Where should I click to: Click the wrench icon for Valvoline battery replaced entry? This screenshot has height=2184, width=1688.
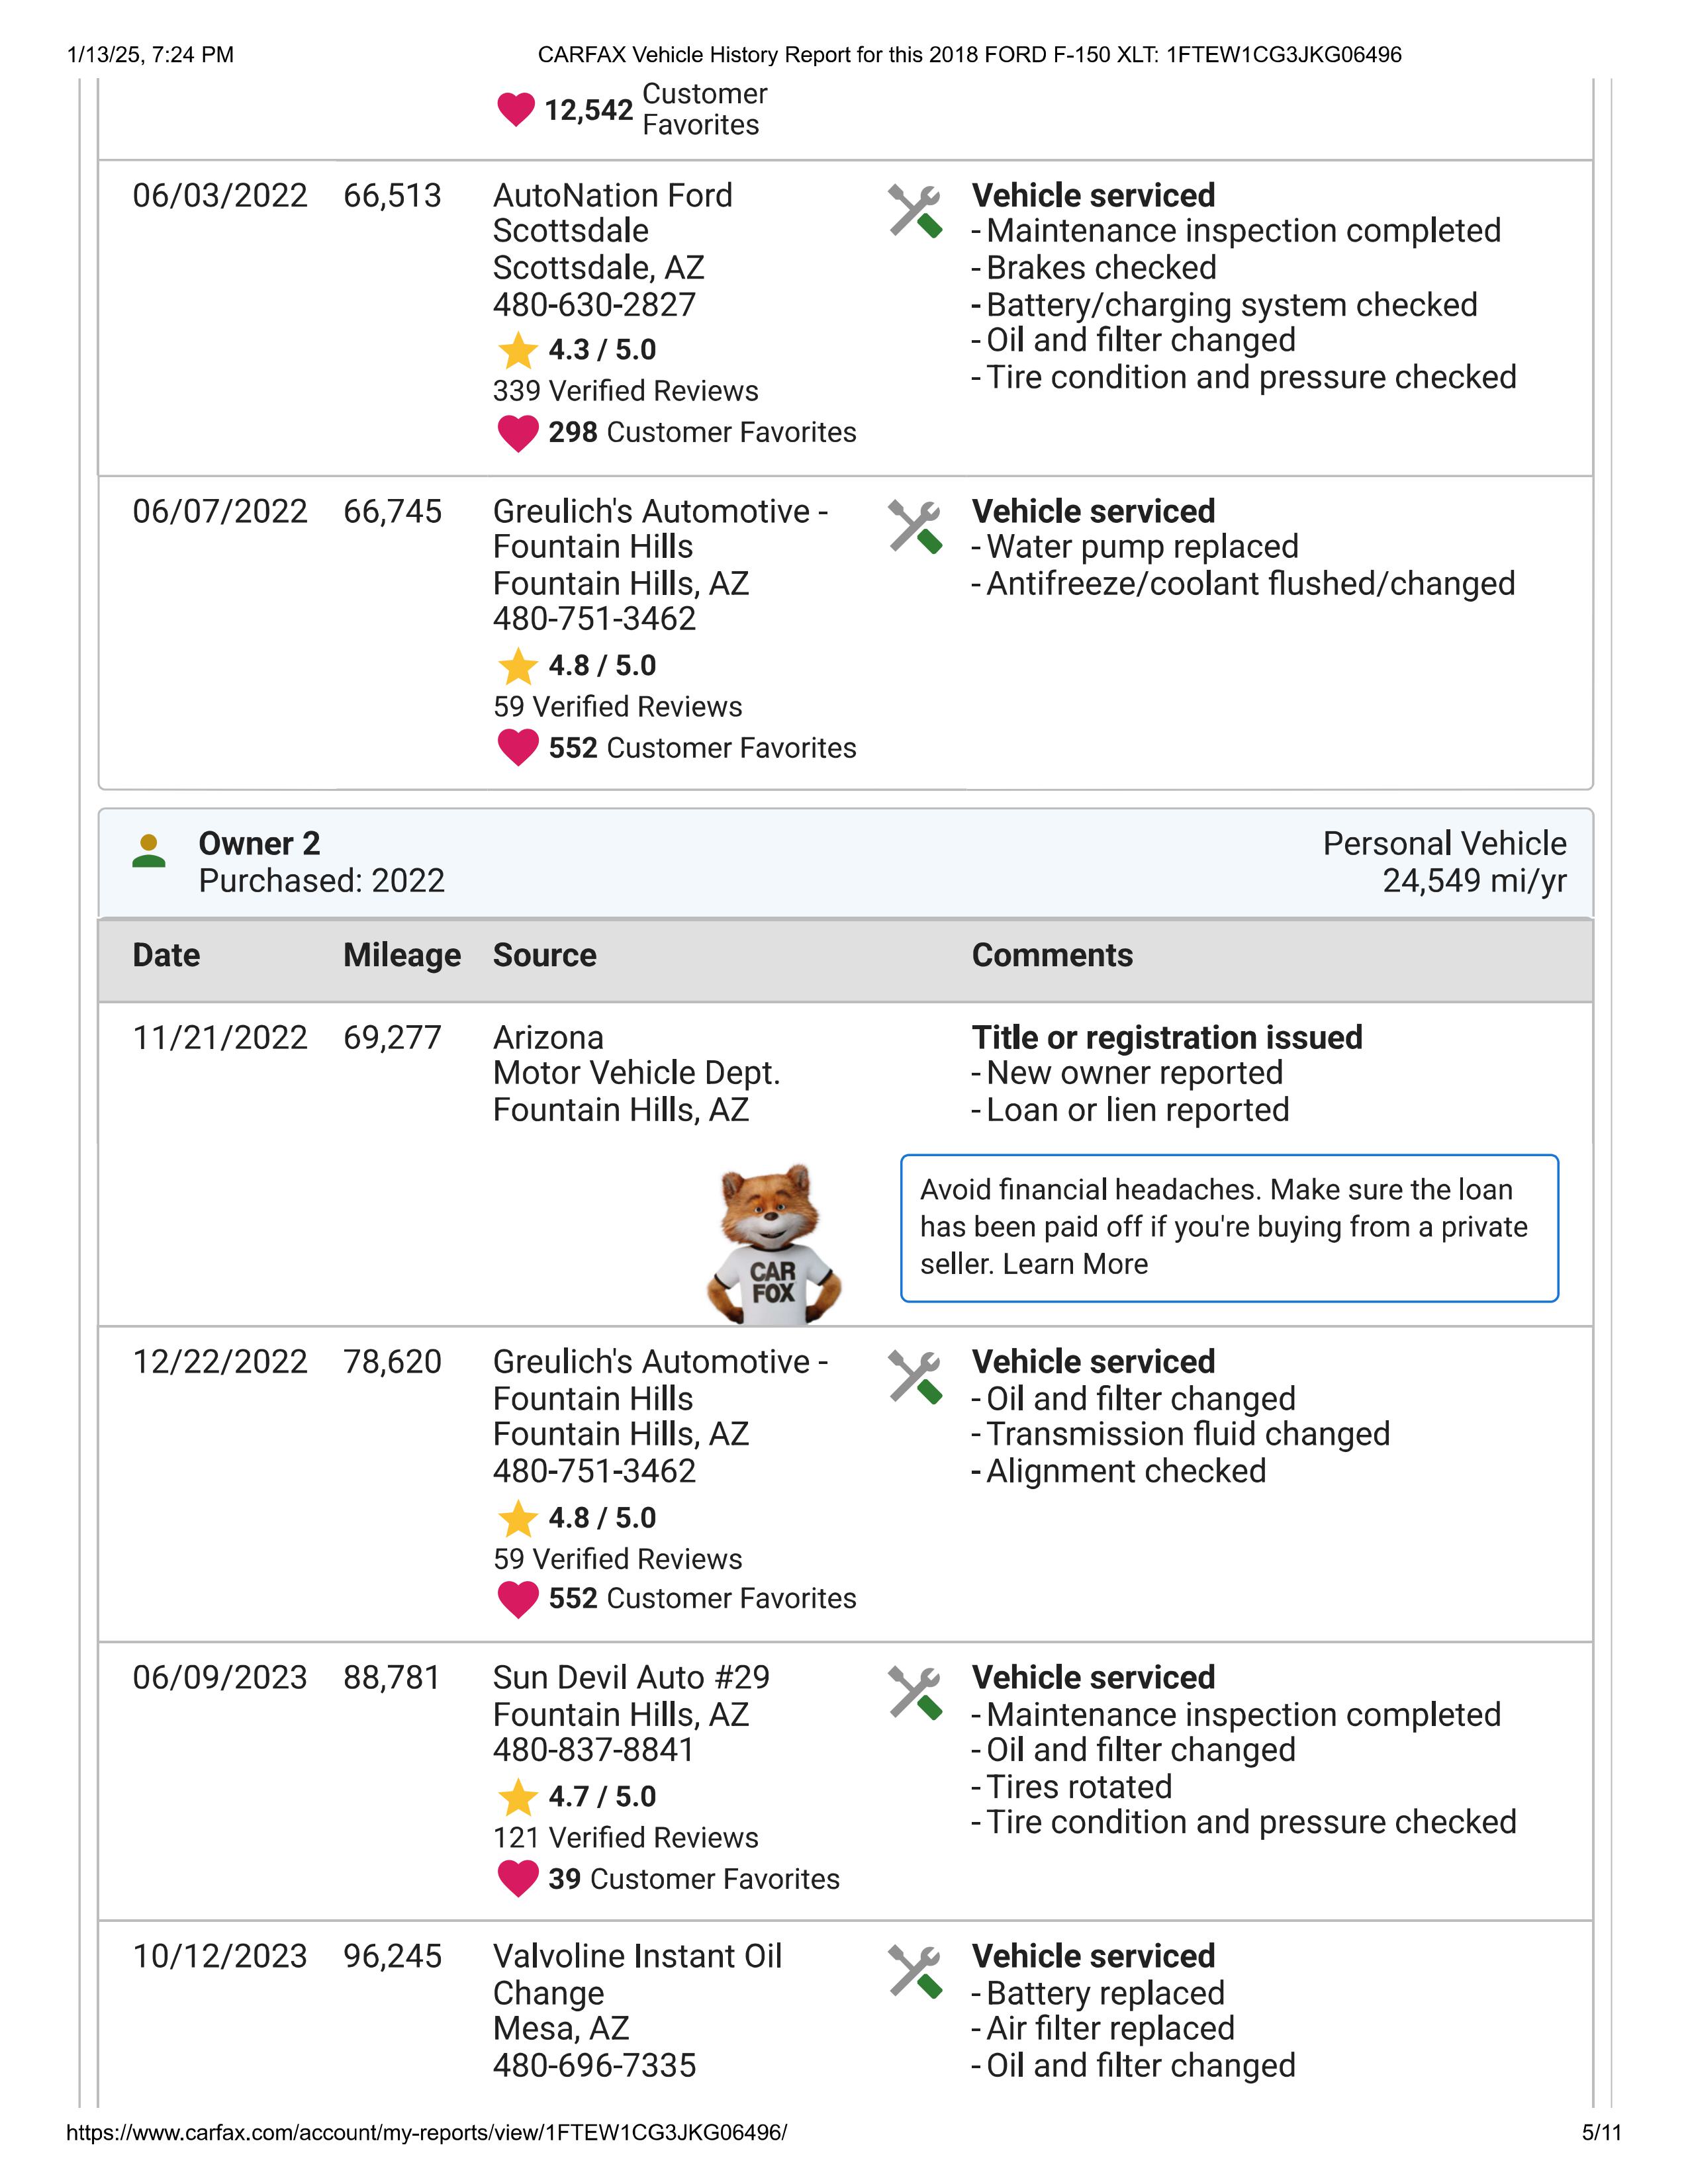pos(915,1972)
